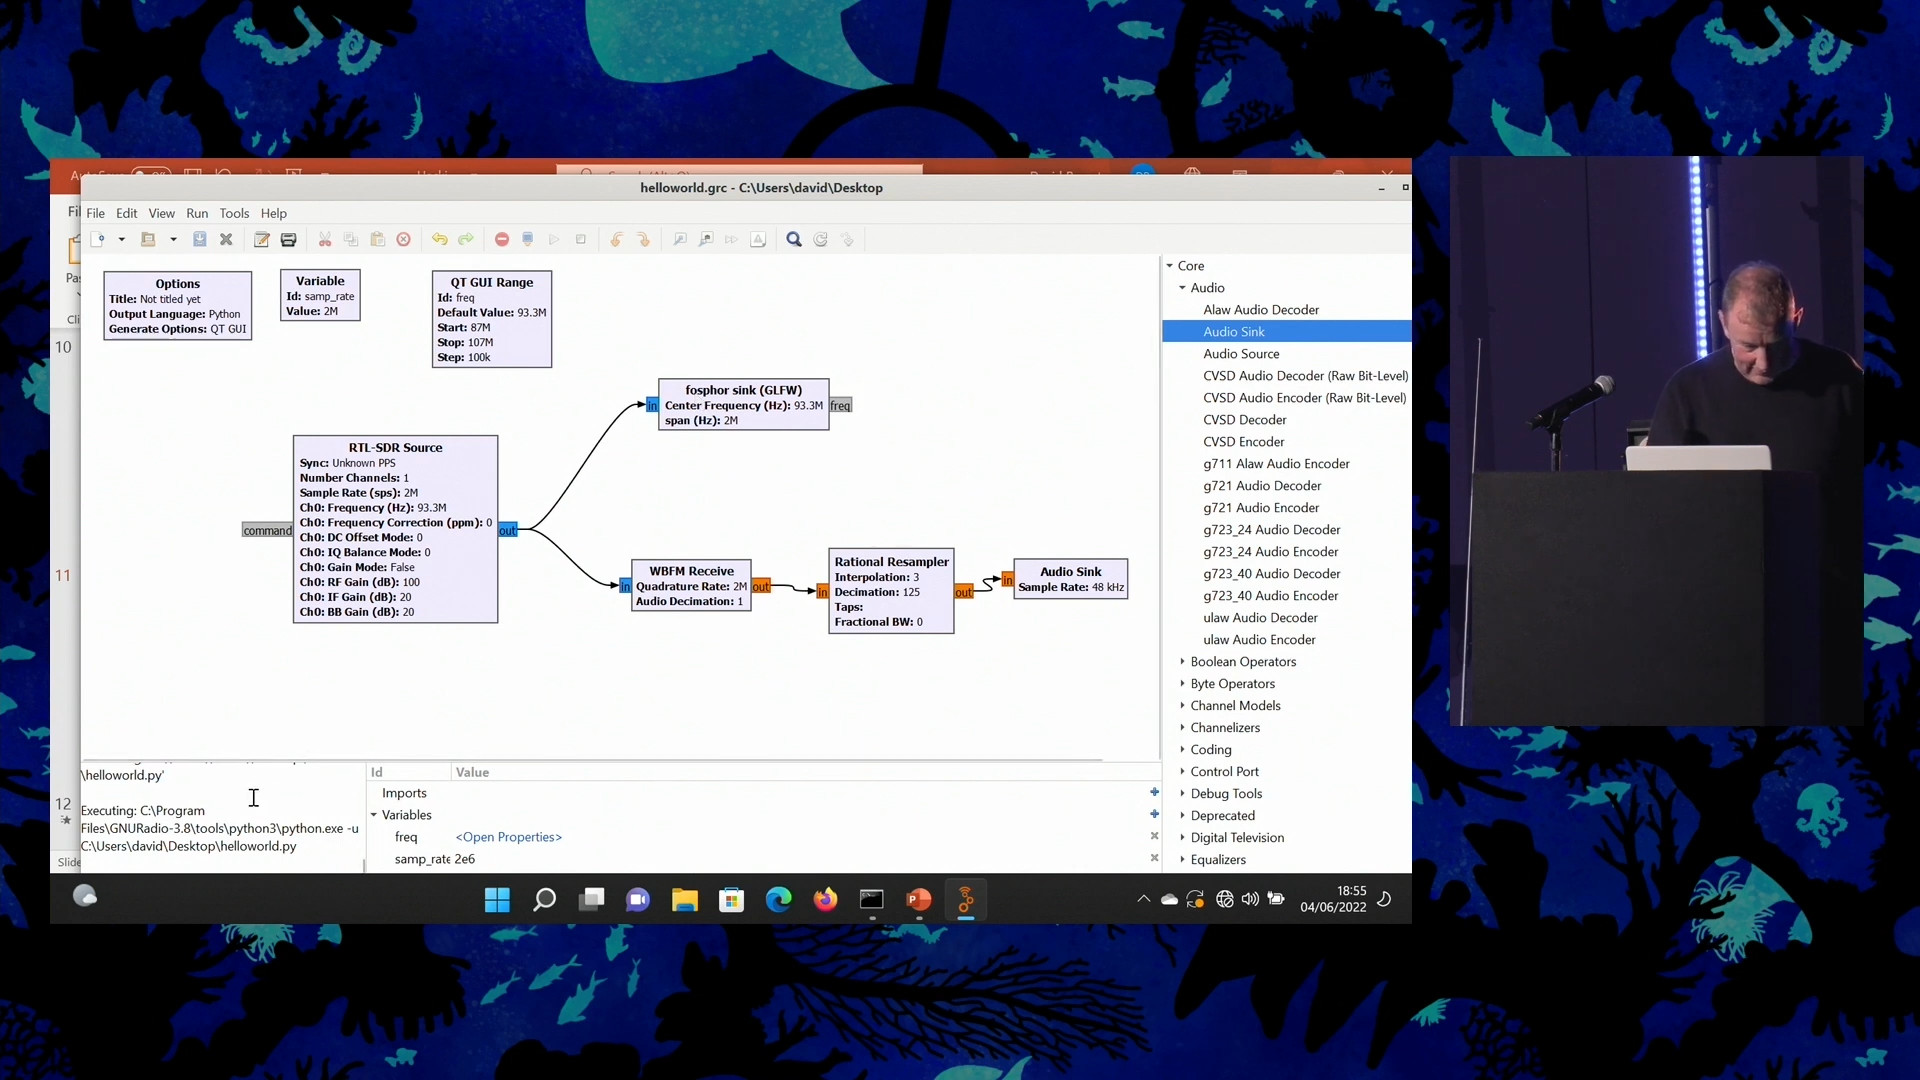Enable the selected block
The image size is (1920, 1080).
coord(680,240)
